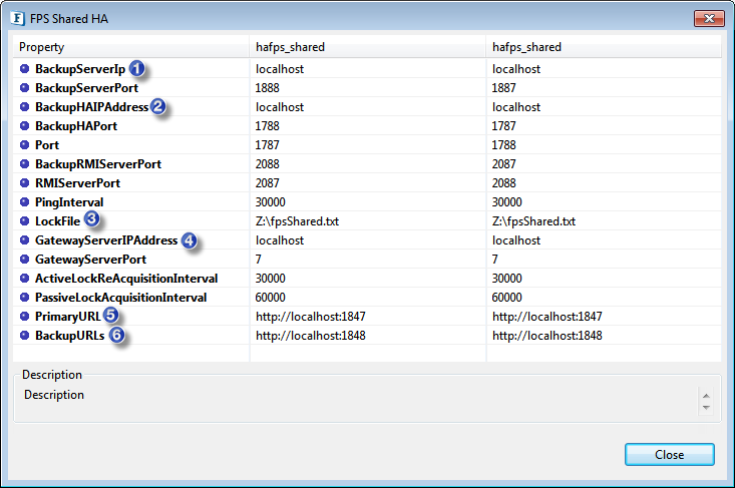
Task: Click second column ActiveLockReAcquisitionInterval value 30000
Action: (x=507, y=278)
